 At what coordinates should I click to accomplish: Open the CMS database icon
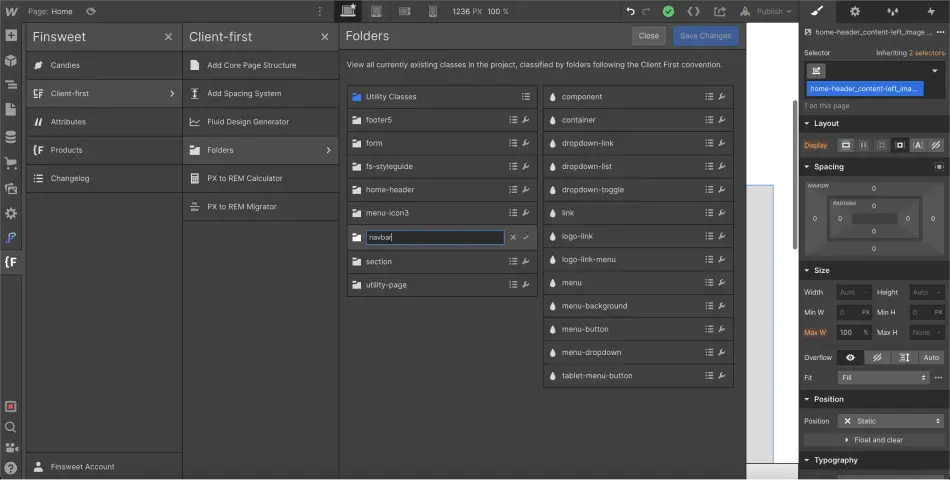[11, 137]
